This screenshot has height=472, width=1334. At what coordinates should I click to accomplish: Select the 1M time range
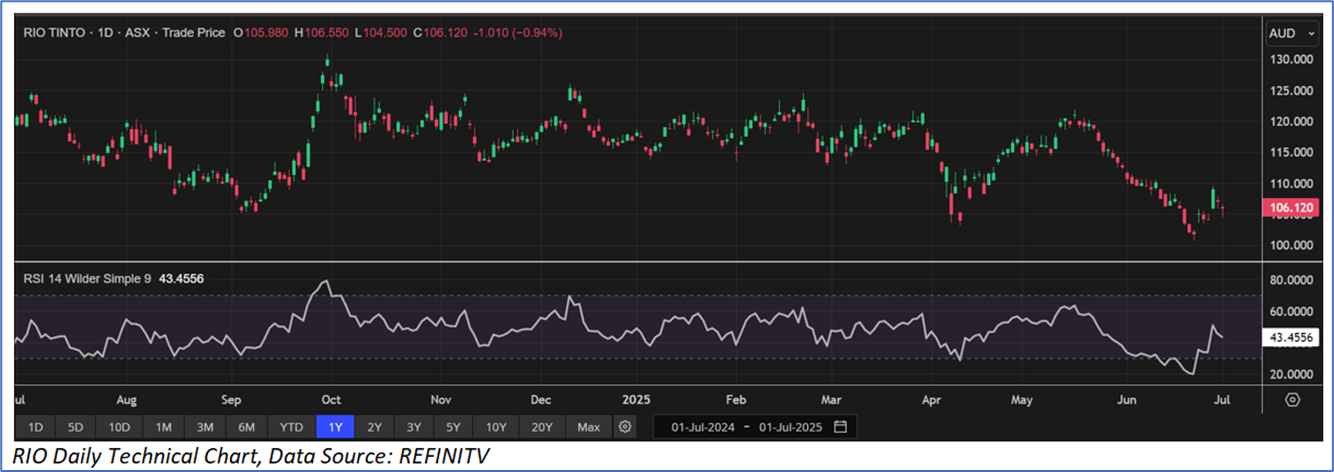164,427
